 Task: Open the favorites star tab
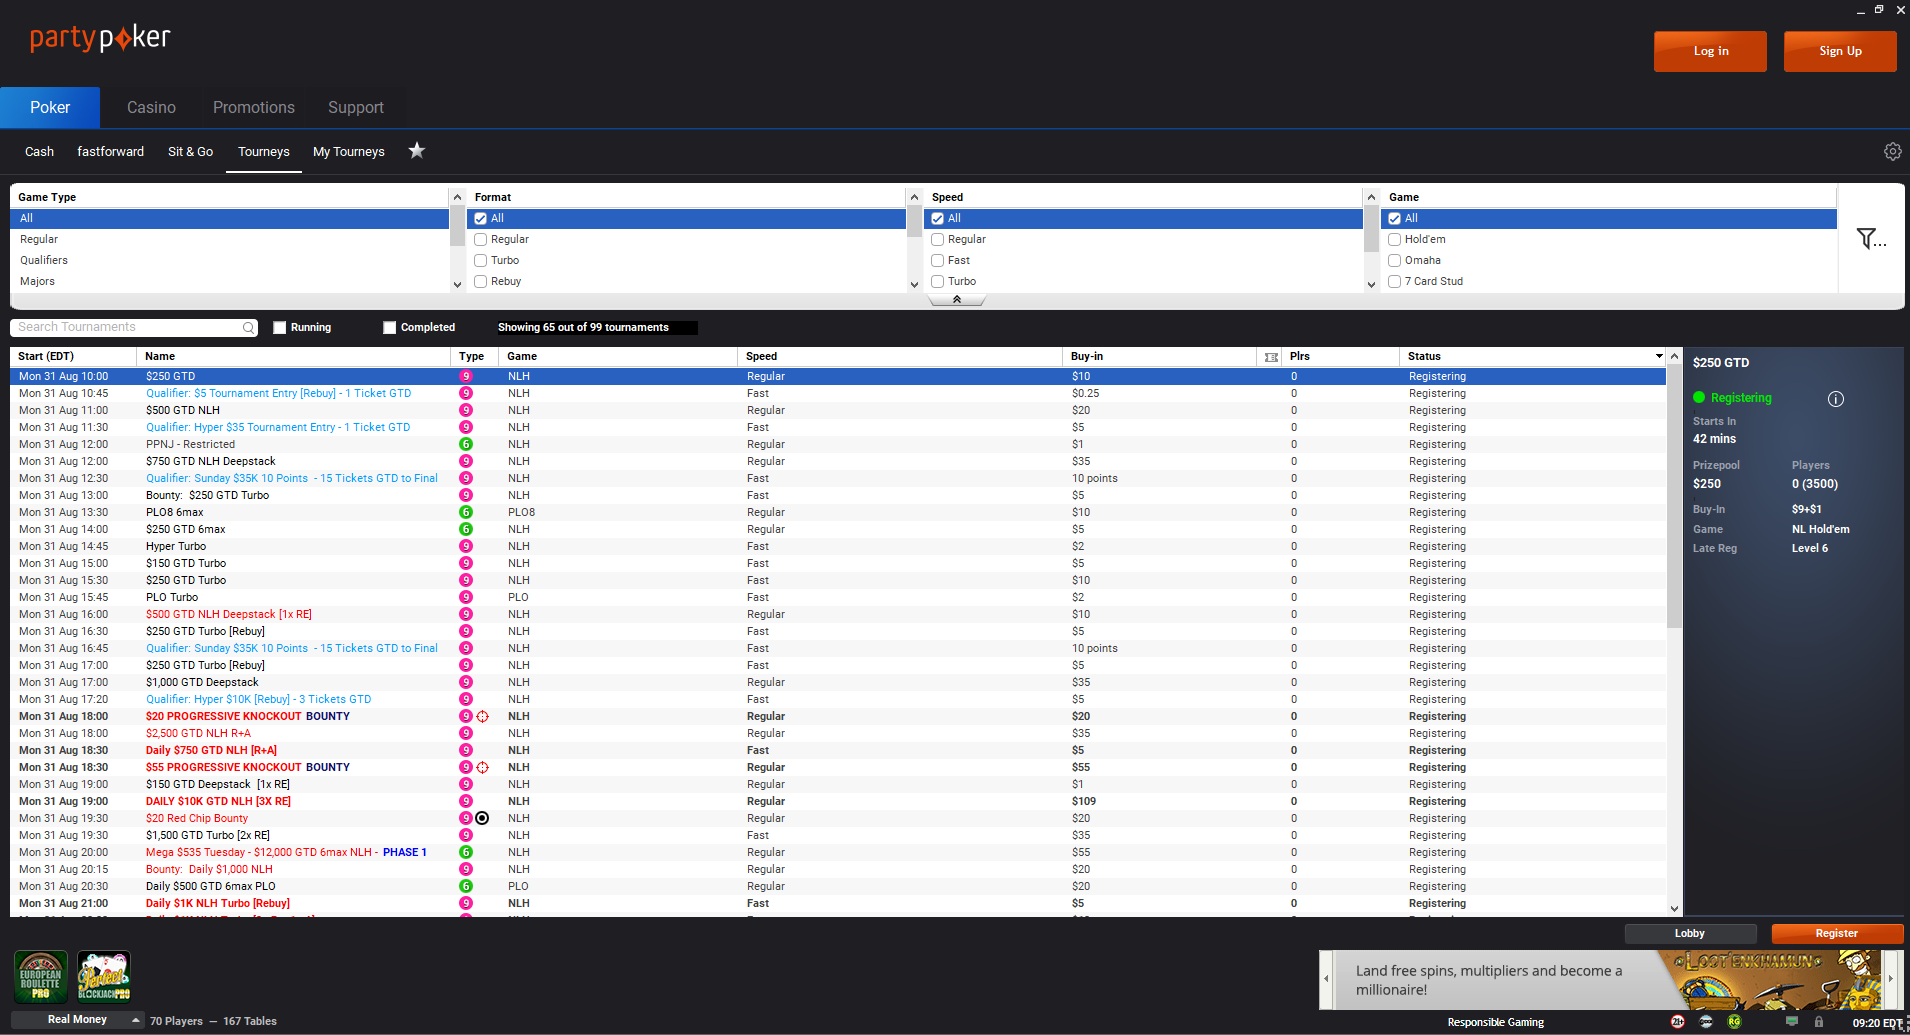coord(417,150)
